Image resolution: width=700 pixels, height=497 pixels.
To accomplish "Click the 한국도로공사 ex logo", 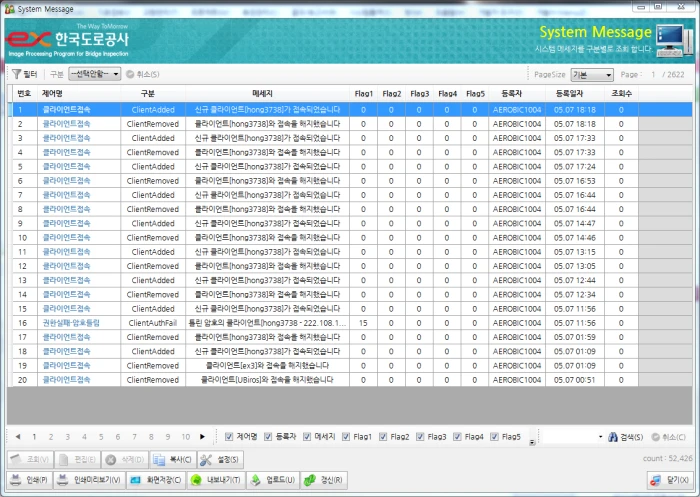I will [x=68, y=40].
